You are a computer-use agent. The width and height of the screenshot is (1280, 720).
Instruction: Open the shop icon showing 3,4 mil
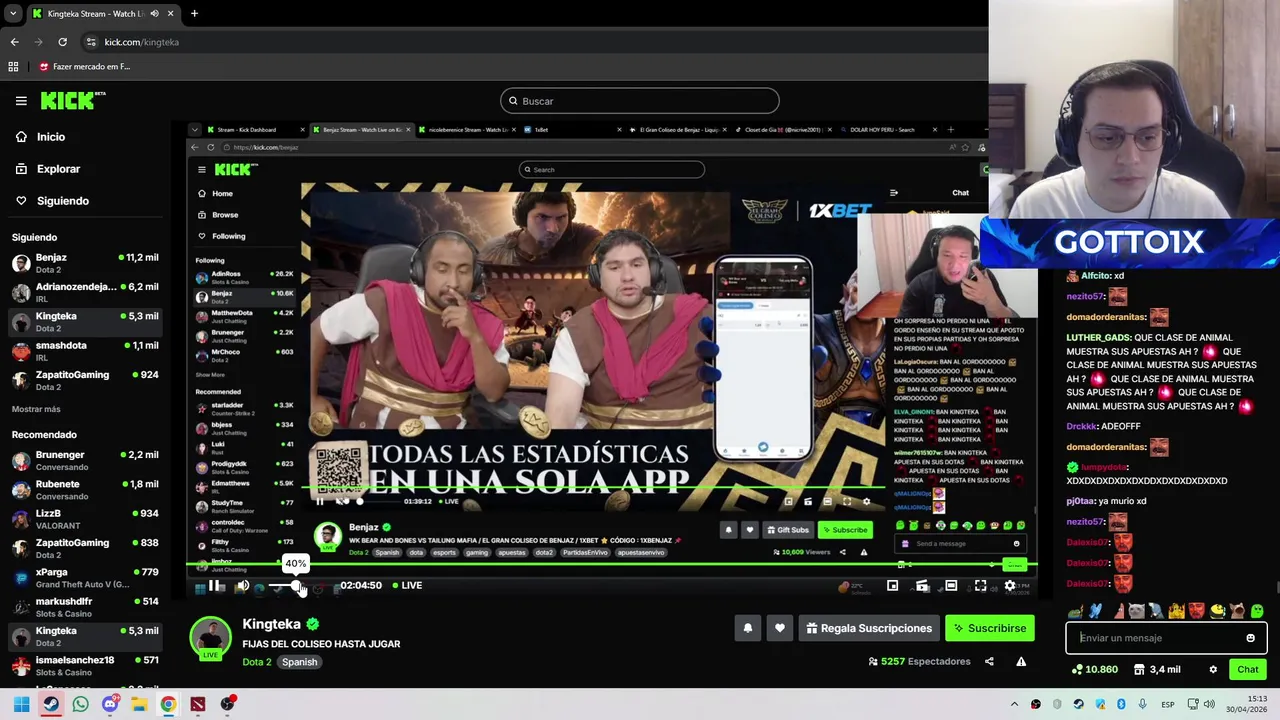point(1157,669)
